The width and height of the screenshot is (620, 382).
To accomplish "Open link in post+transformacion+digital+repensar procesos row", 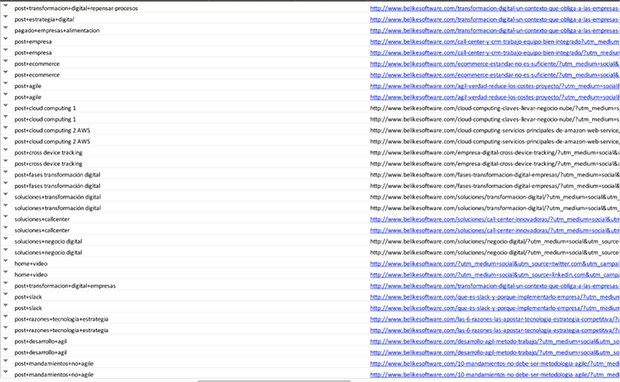I will [x=495, y=8].
